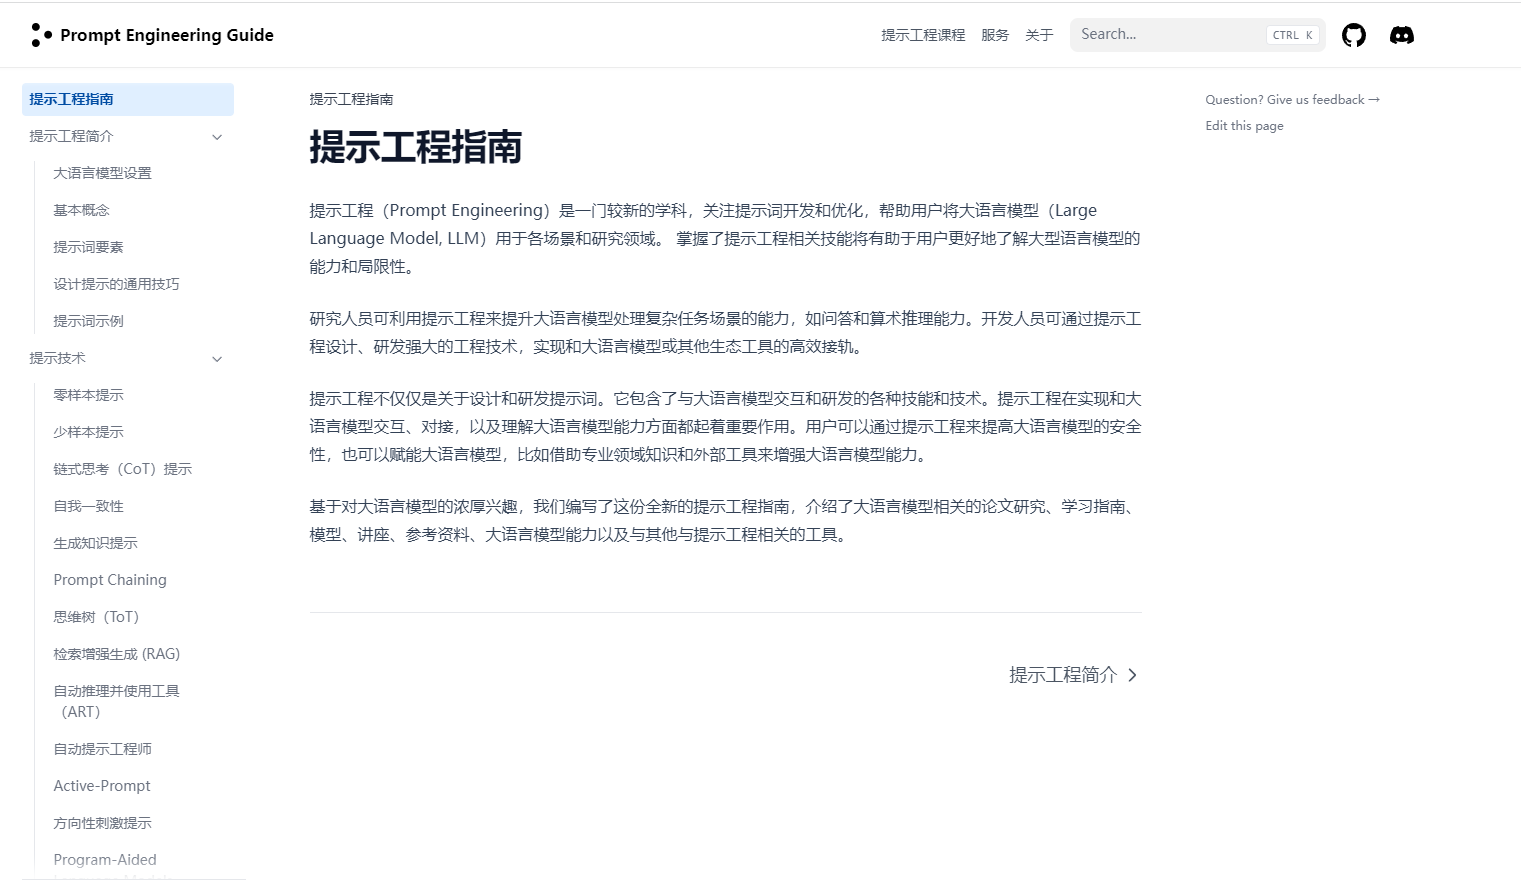Open the 关于 nav item
Screen dimensions: 1521x889
click(x=1039, y=35)
